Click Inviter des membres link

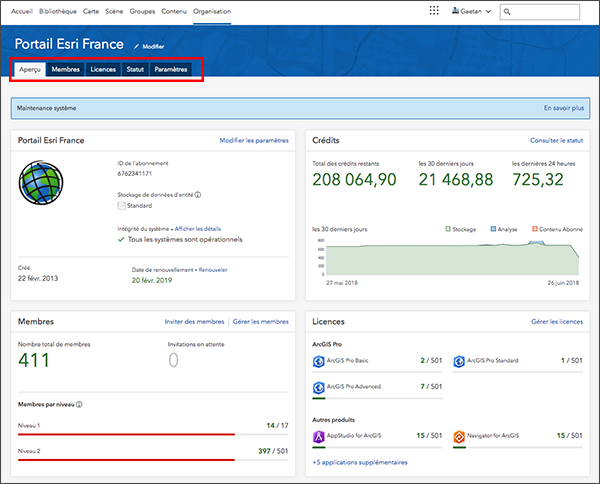tap(194, 321)
